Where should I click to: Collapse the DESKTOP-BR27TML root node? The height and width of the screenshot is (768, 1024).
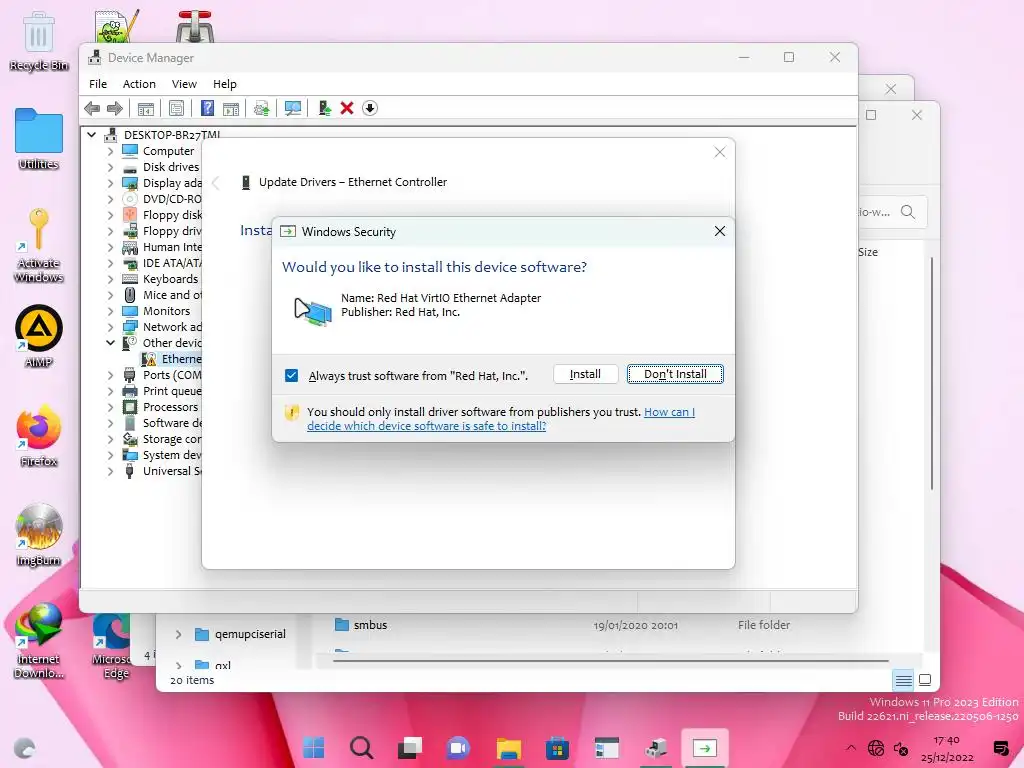tap(91, 135)
